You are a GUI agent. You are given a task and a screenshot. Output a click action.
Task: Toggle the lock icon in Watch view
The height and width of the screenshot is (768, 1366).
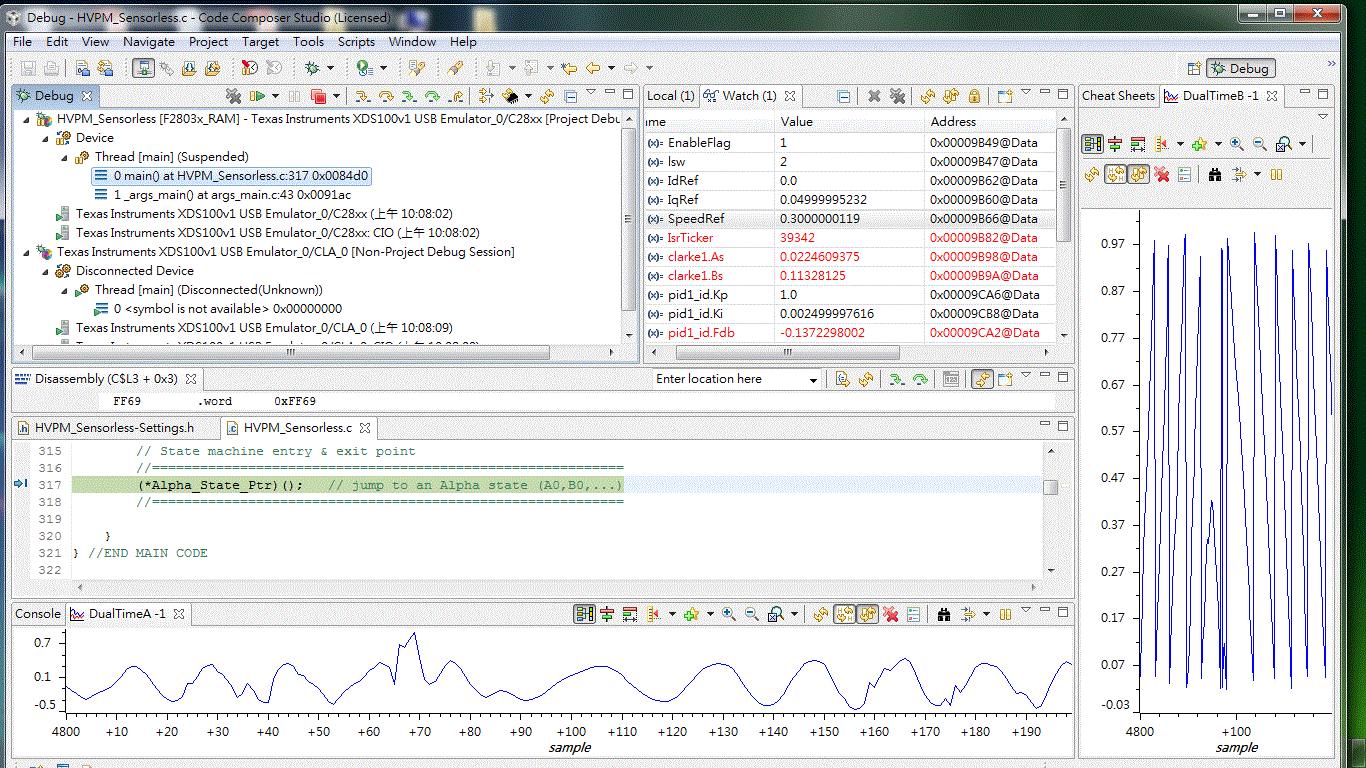(x=974, y=96)
